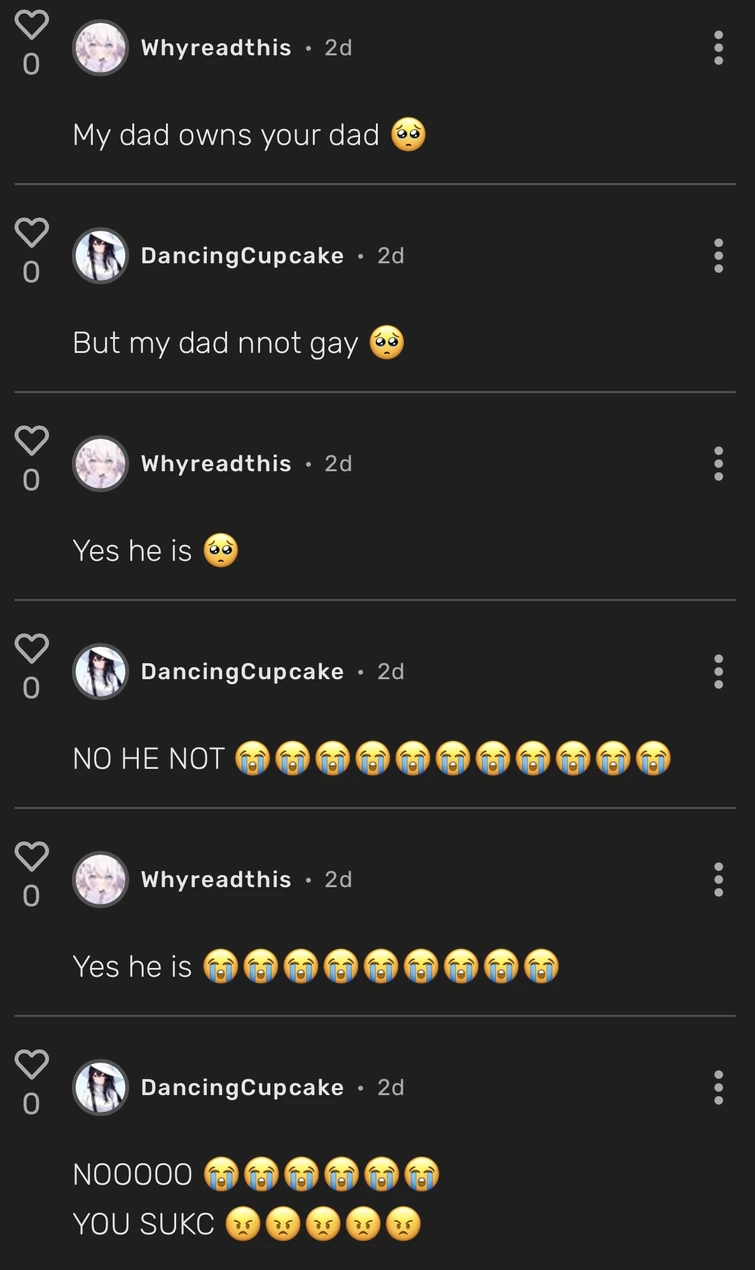755x1270 pixels.
Task: Tap DancingCupcake username on "NO HE NOT" comment
Action: pos(242,672)
